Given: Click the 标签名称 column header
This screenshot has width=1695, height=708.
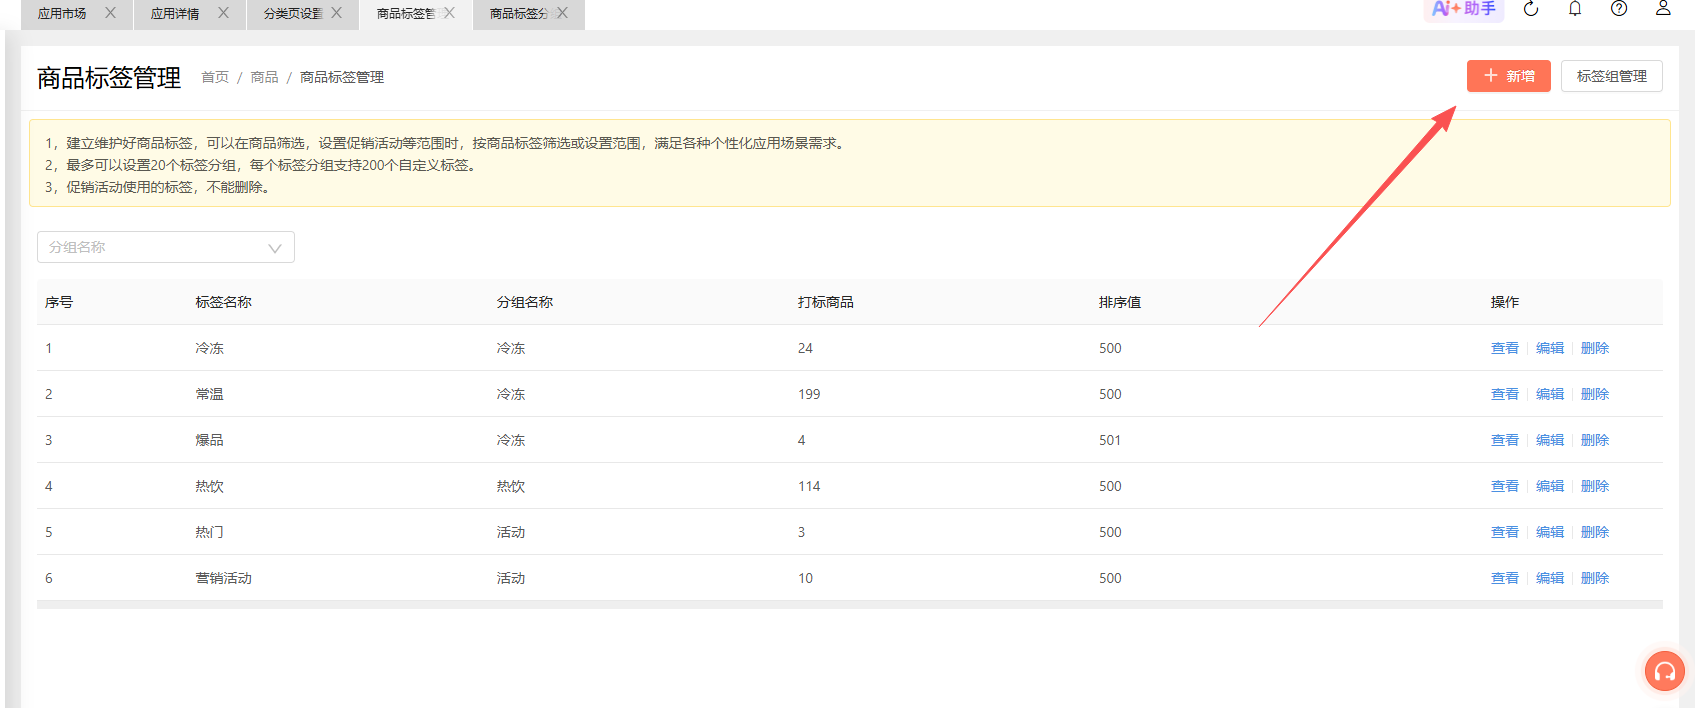Looking at the screenshot, I should 224,302.
